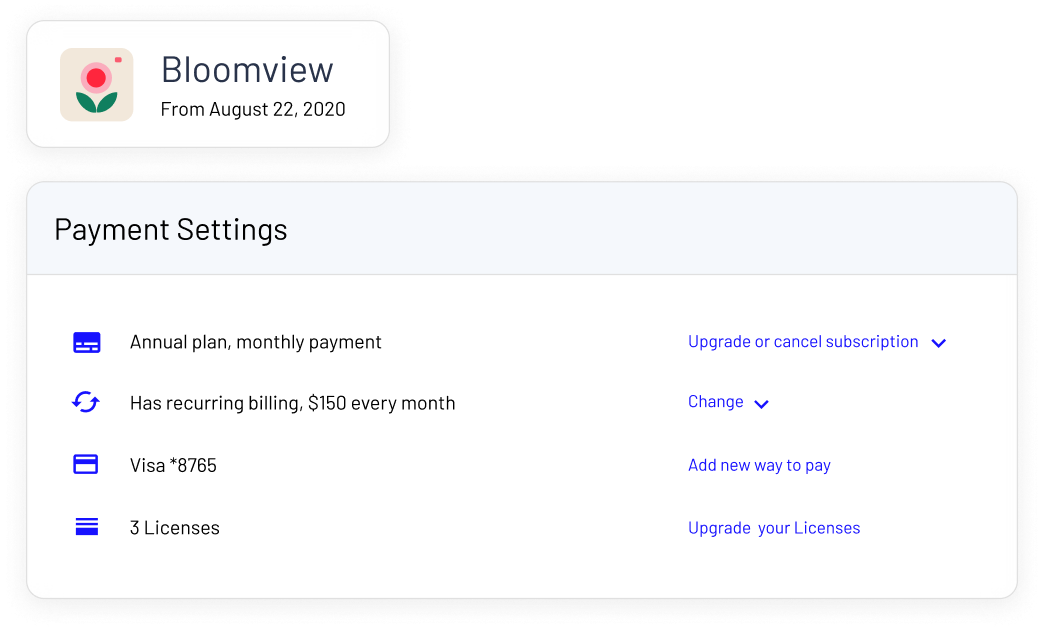Select the Visa *8765 payment method text
Screen dimensions: 1042x629
click(x=173, y=465)
